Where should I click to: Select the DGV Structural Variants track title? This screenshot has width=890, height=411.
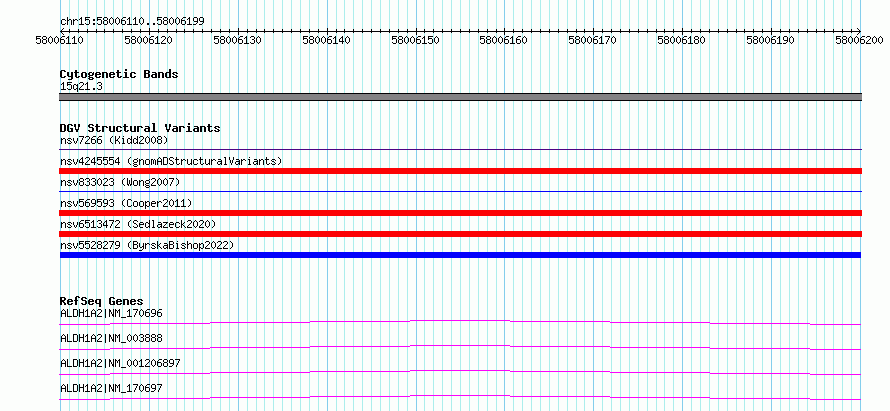(140, 128)
